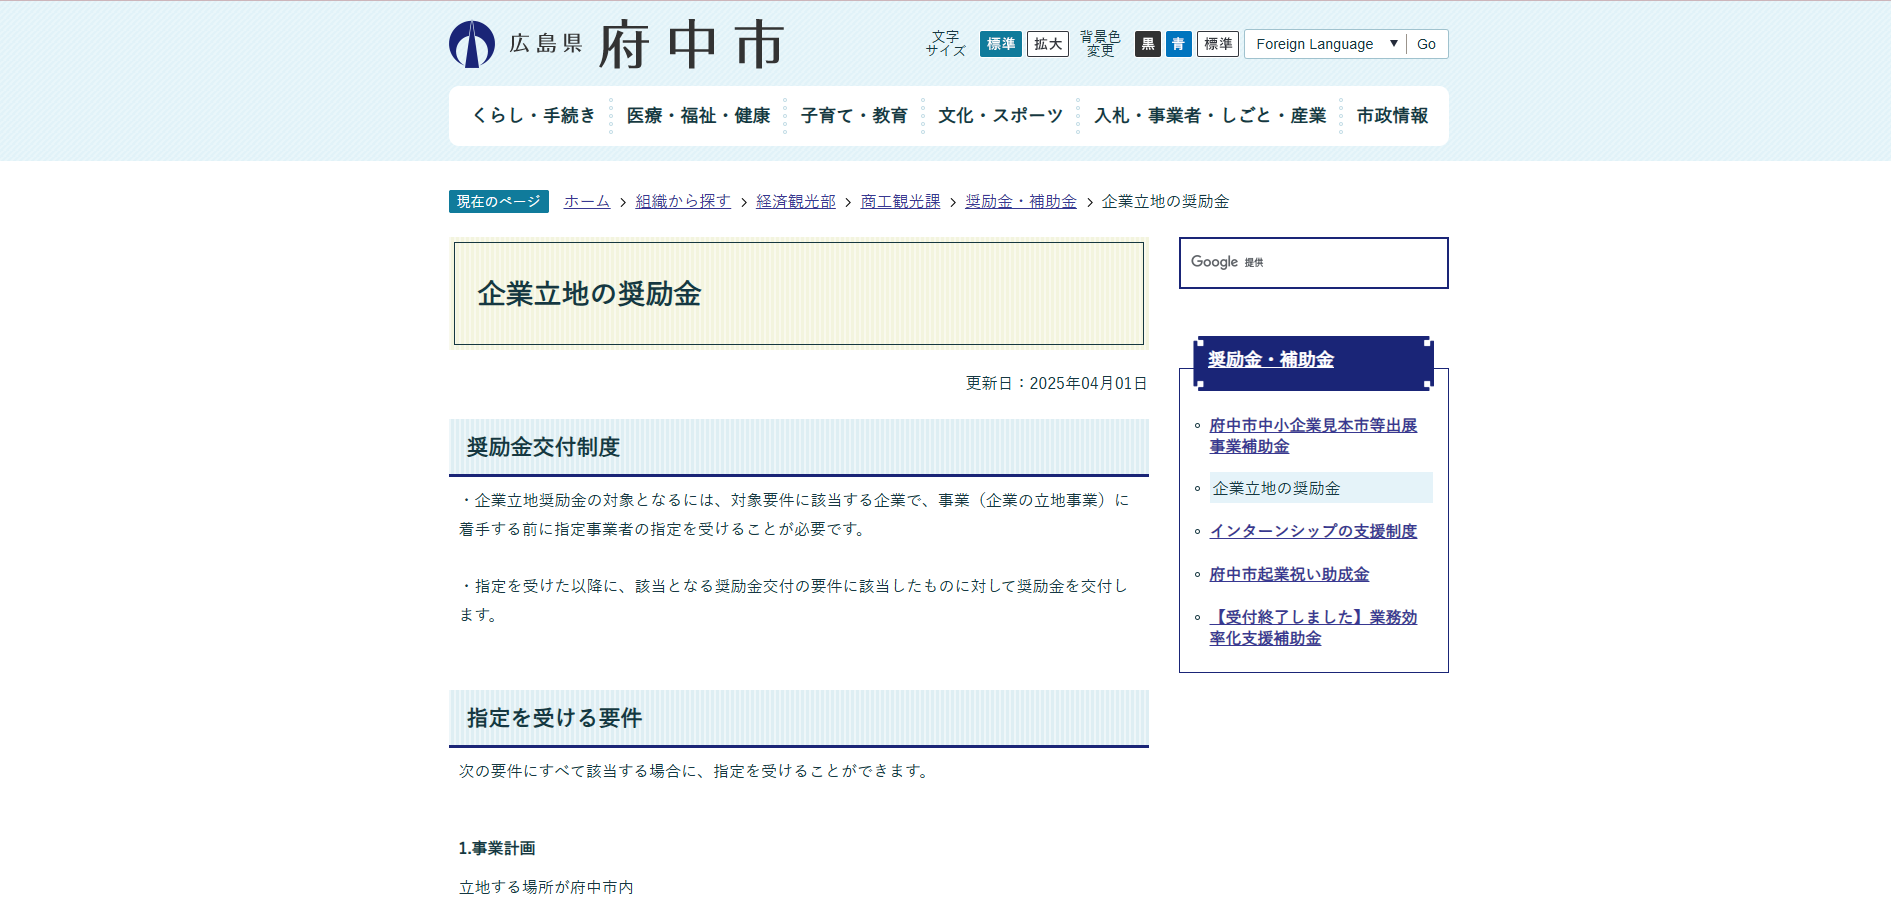This screenshot has width=1891, height=906.
Task: Open 奨励金・補助金 breadcrumb link
Action: pyautogui.click(x=1021, y=202)
